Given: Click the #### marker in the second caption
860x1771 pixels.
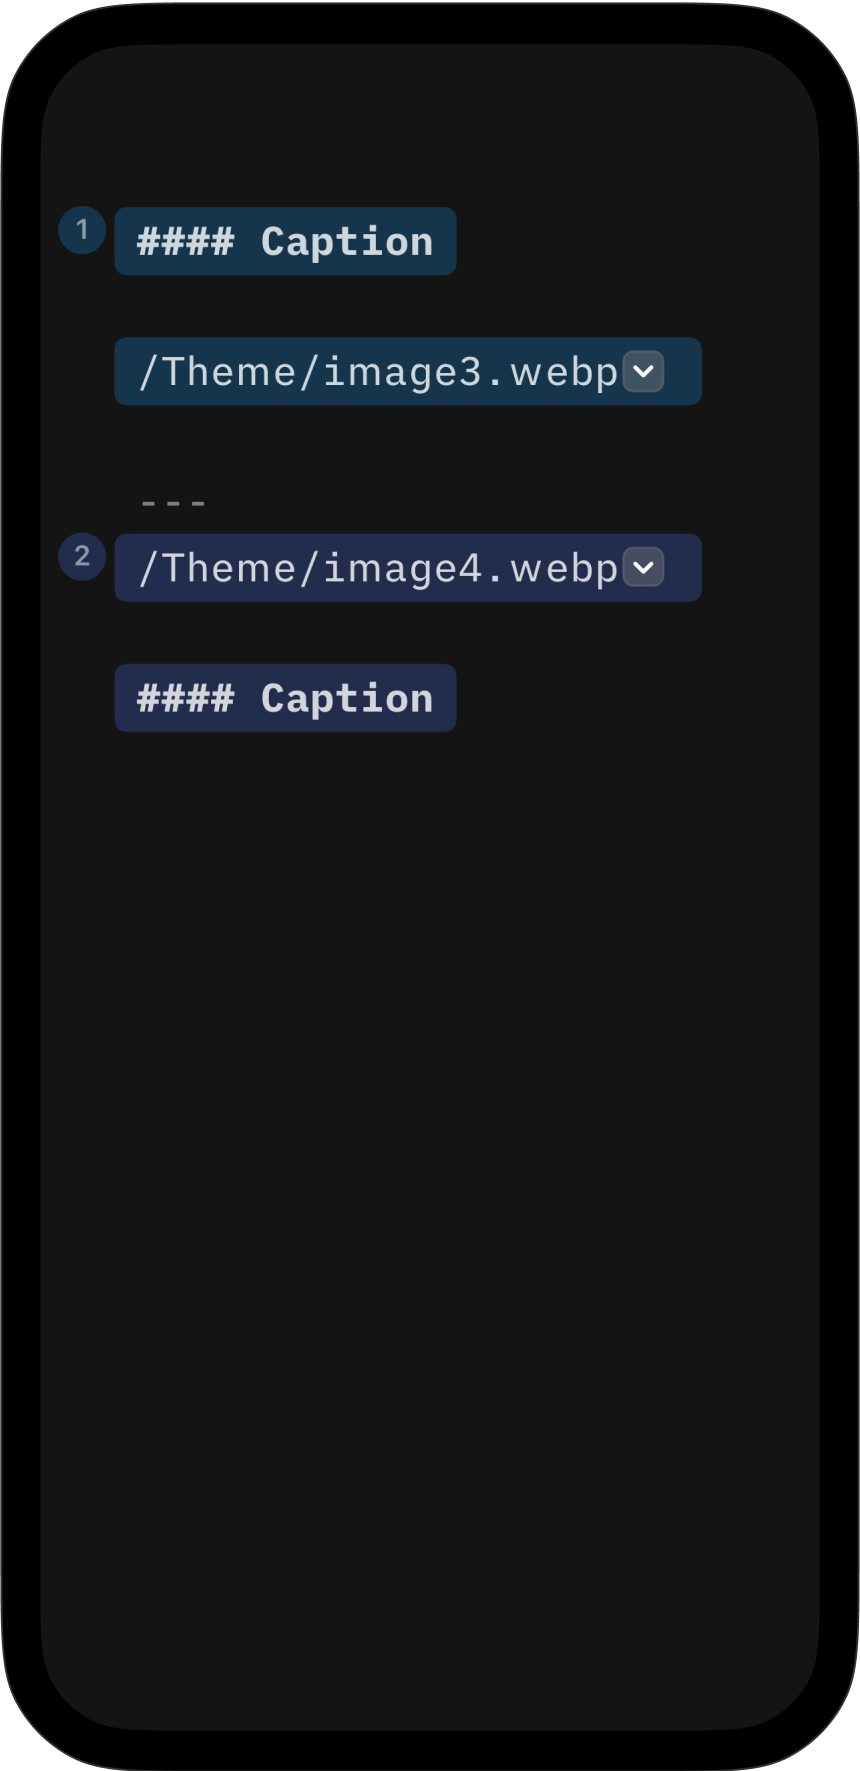Looking at the screenshot, I should point(186,698).
